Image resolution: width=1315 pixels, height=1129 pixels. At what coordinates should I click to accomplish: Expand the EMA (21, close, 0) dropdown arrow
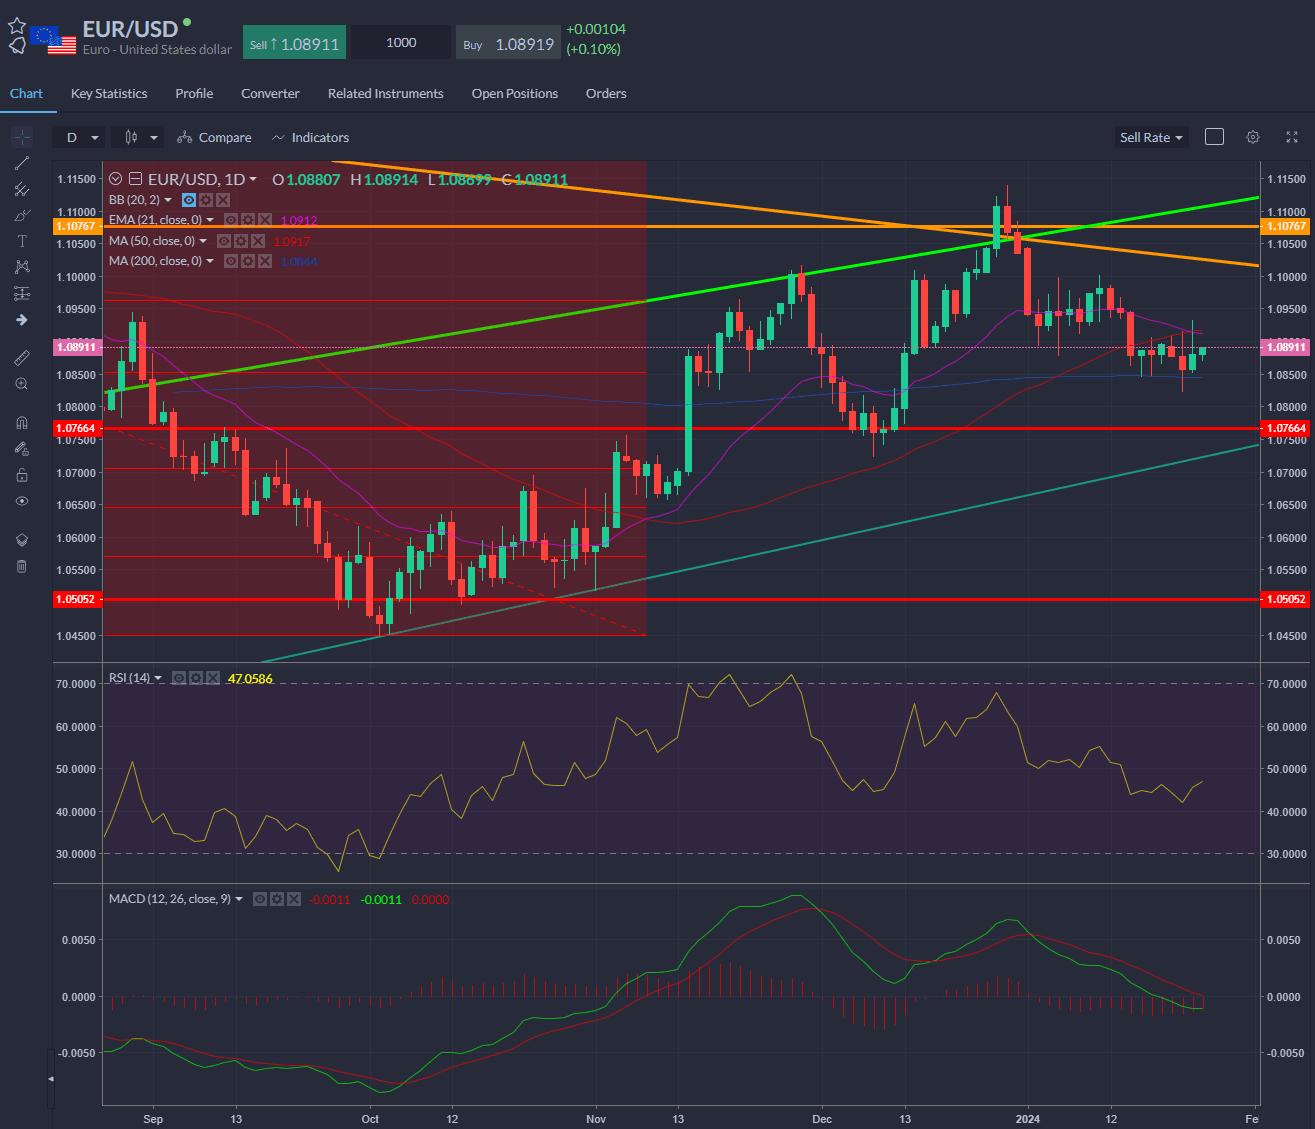211,220
